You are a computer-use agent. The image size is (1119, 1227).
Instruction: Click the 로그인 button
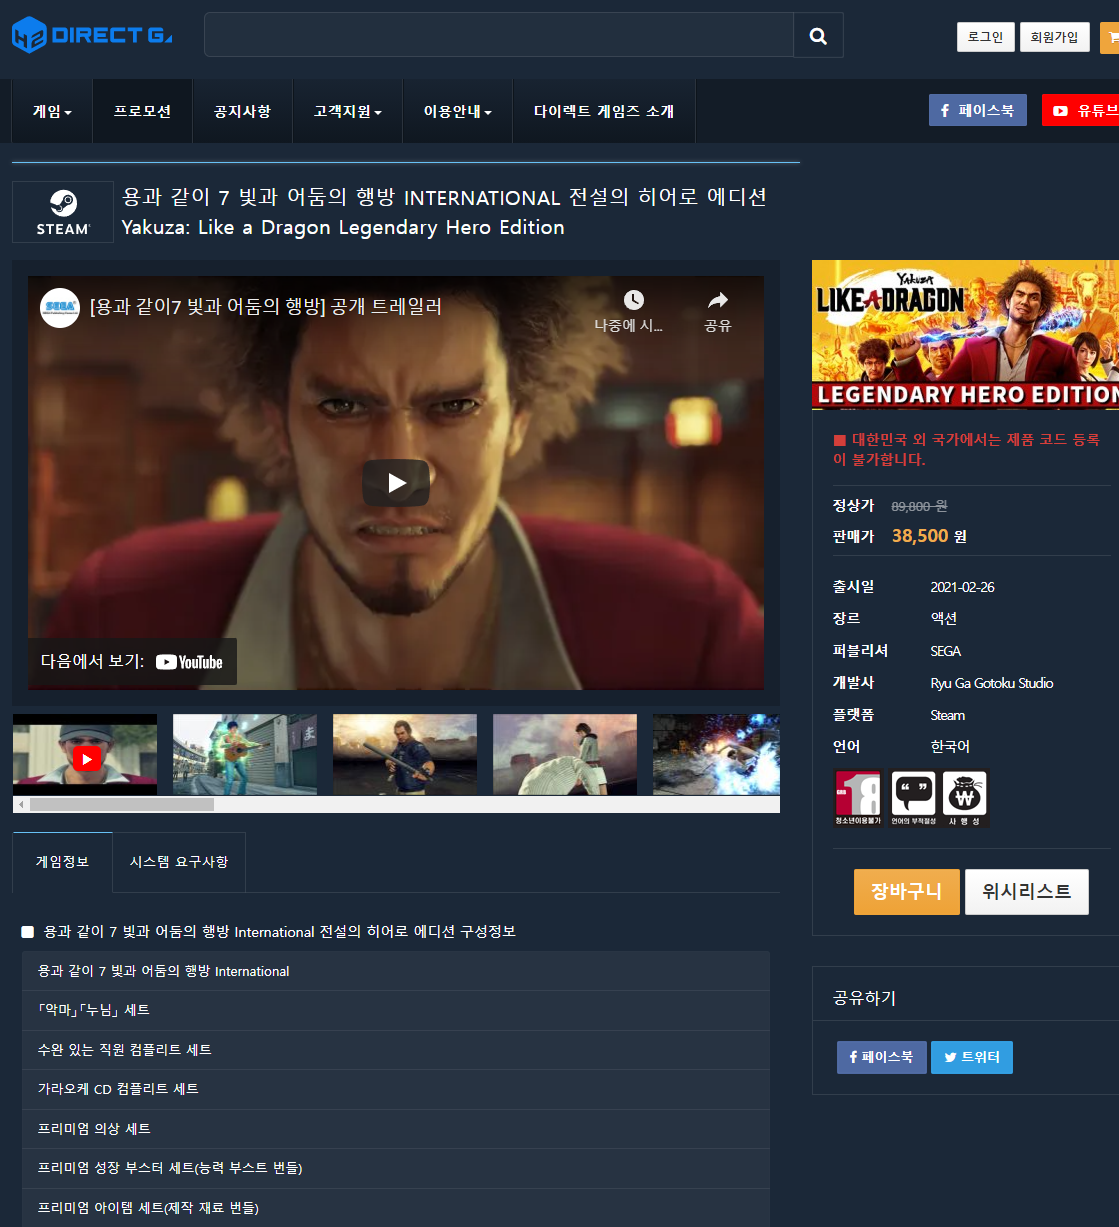[x=985, y=37]
